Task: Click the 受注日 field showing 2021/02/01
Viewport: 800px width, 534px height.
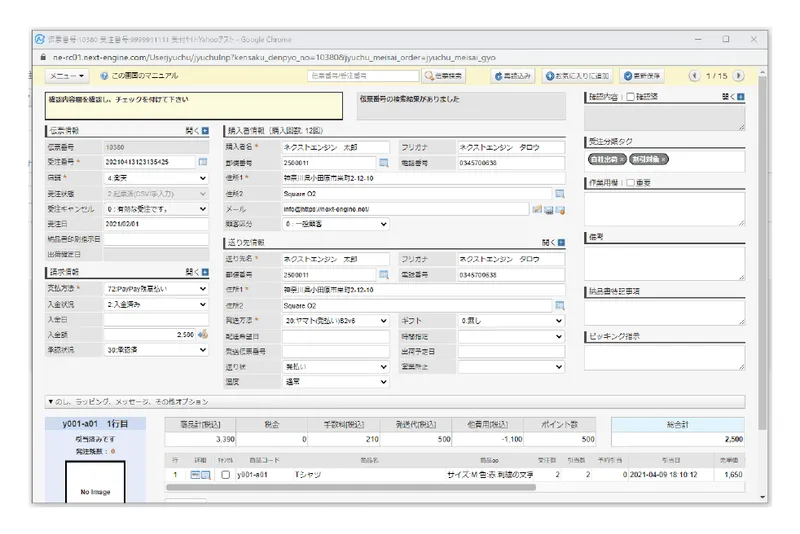Action: pos(156,224)
